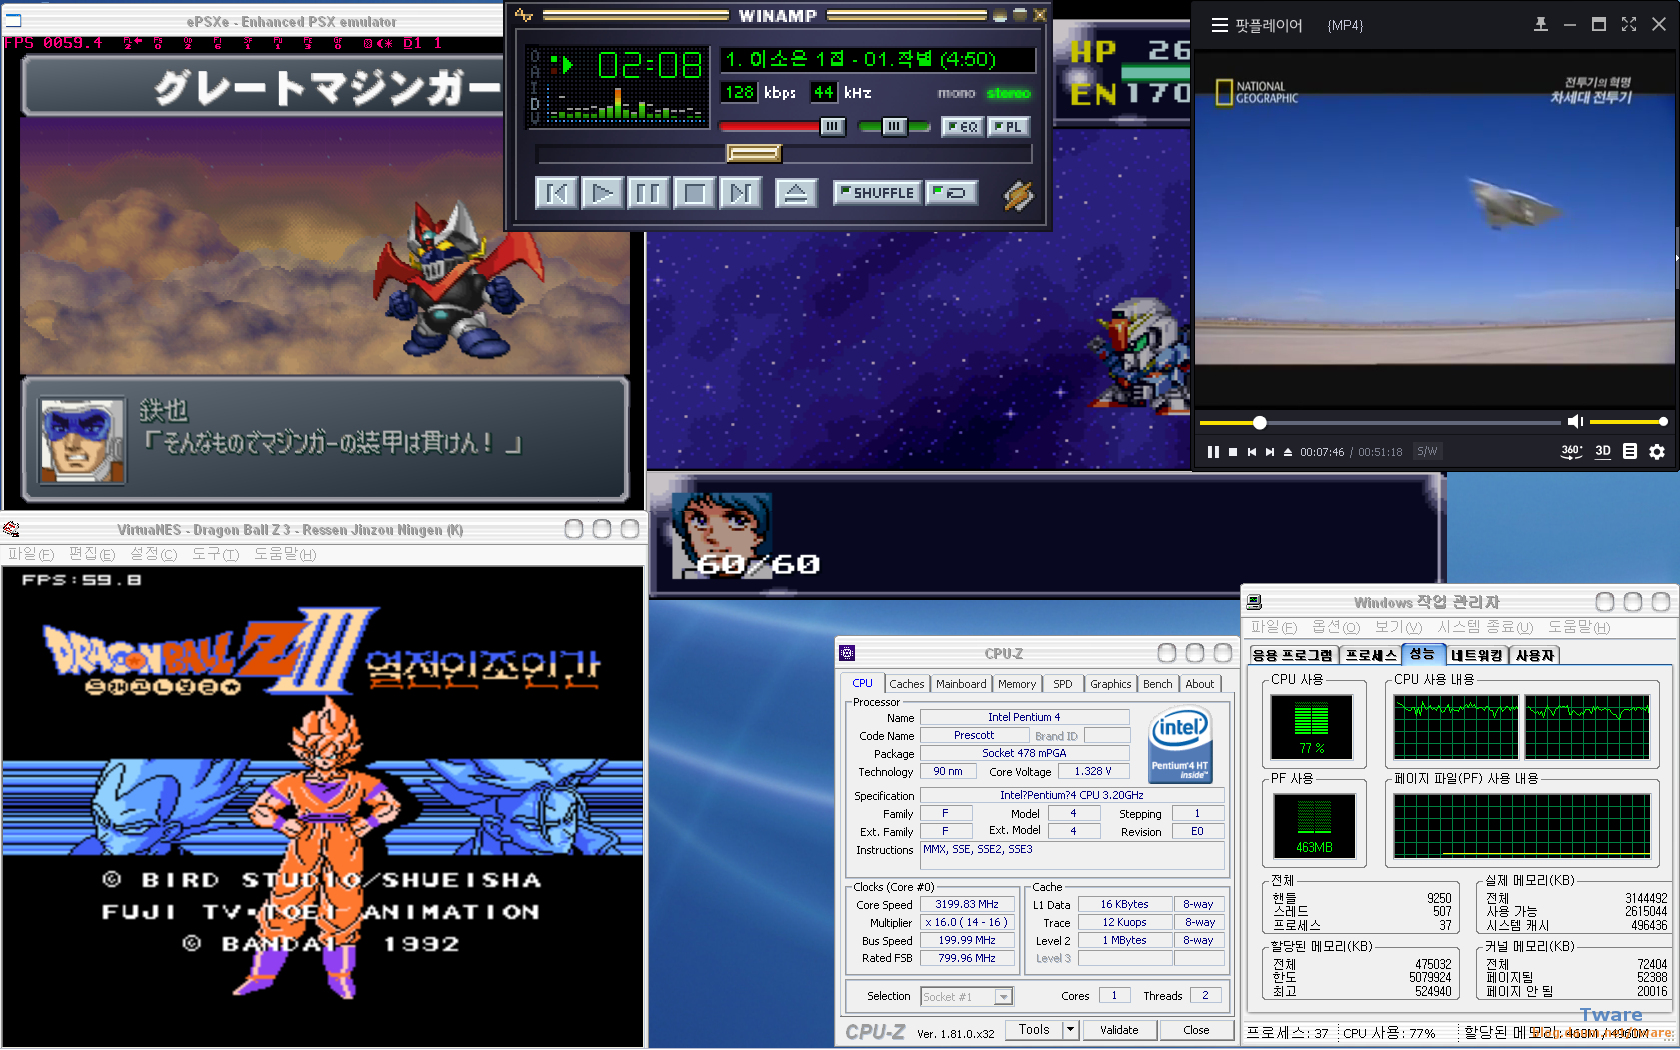Click CPU-Z title bar chip icon
This screenshot has width=1680, height=1050.
(x=847, y=653)
